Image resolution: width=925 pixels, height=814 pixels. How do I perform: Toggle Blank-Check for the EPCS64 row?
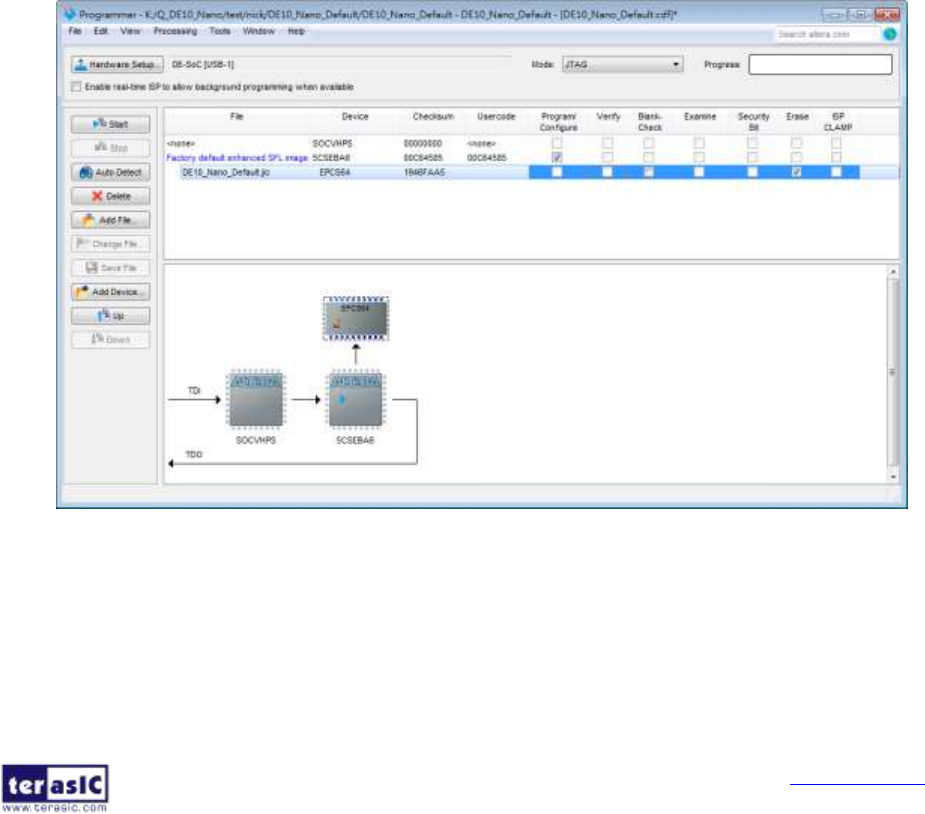pos(649,172)
